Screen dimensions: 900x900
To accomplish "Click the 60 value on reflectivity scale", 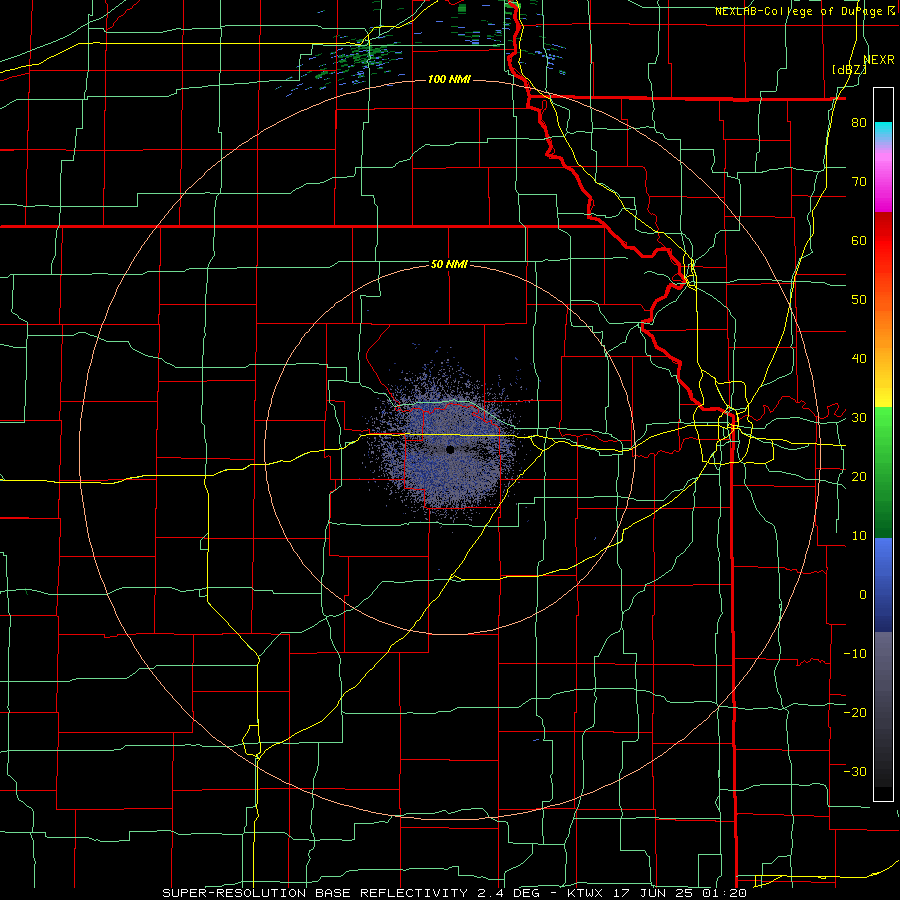I will (859, 240).
